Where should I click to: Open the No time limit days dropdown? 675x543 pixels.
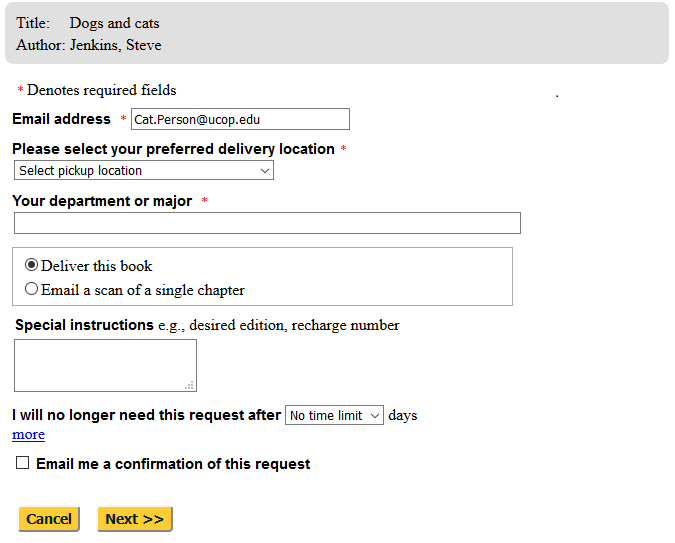pos(334,415)
